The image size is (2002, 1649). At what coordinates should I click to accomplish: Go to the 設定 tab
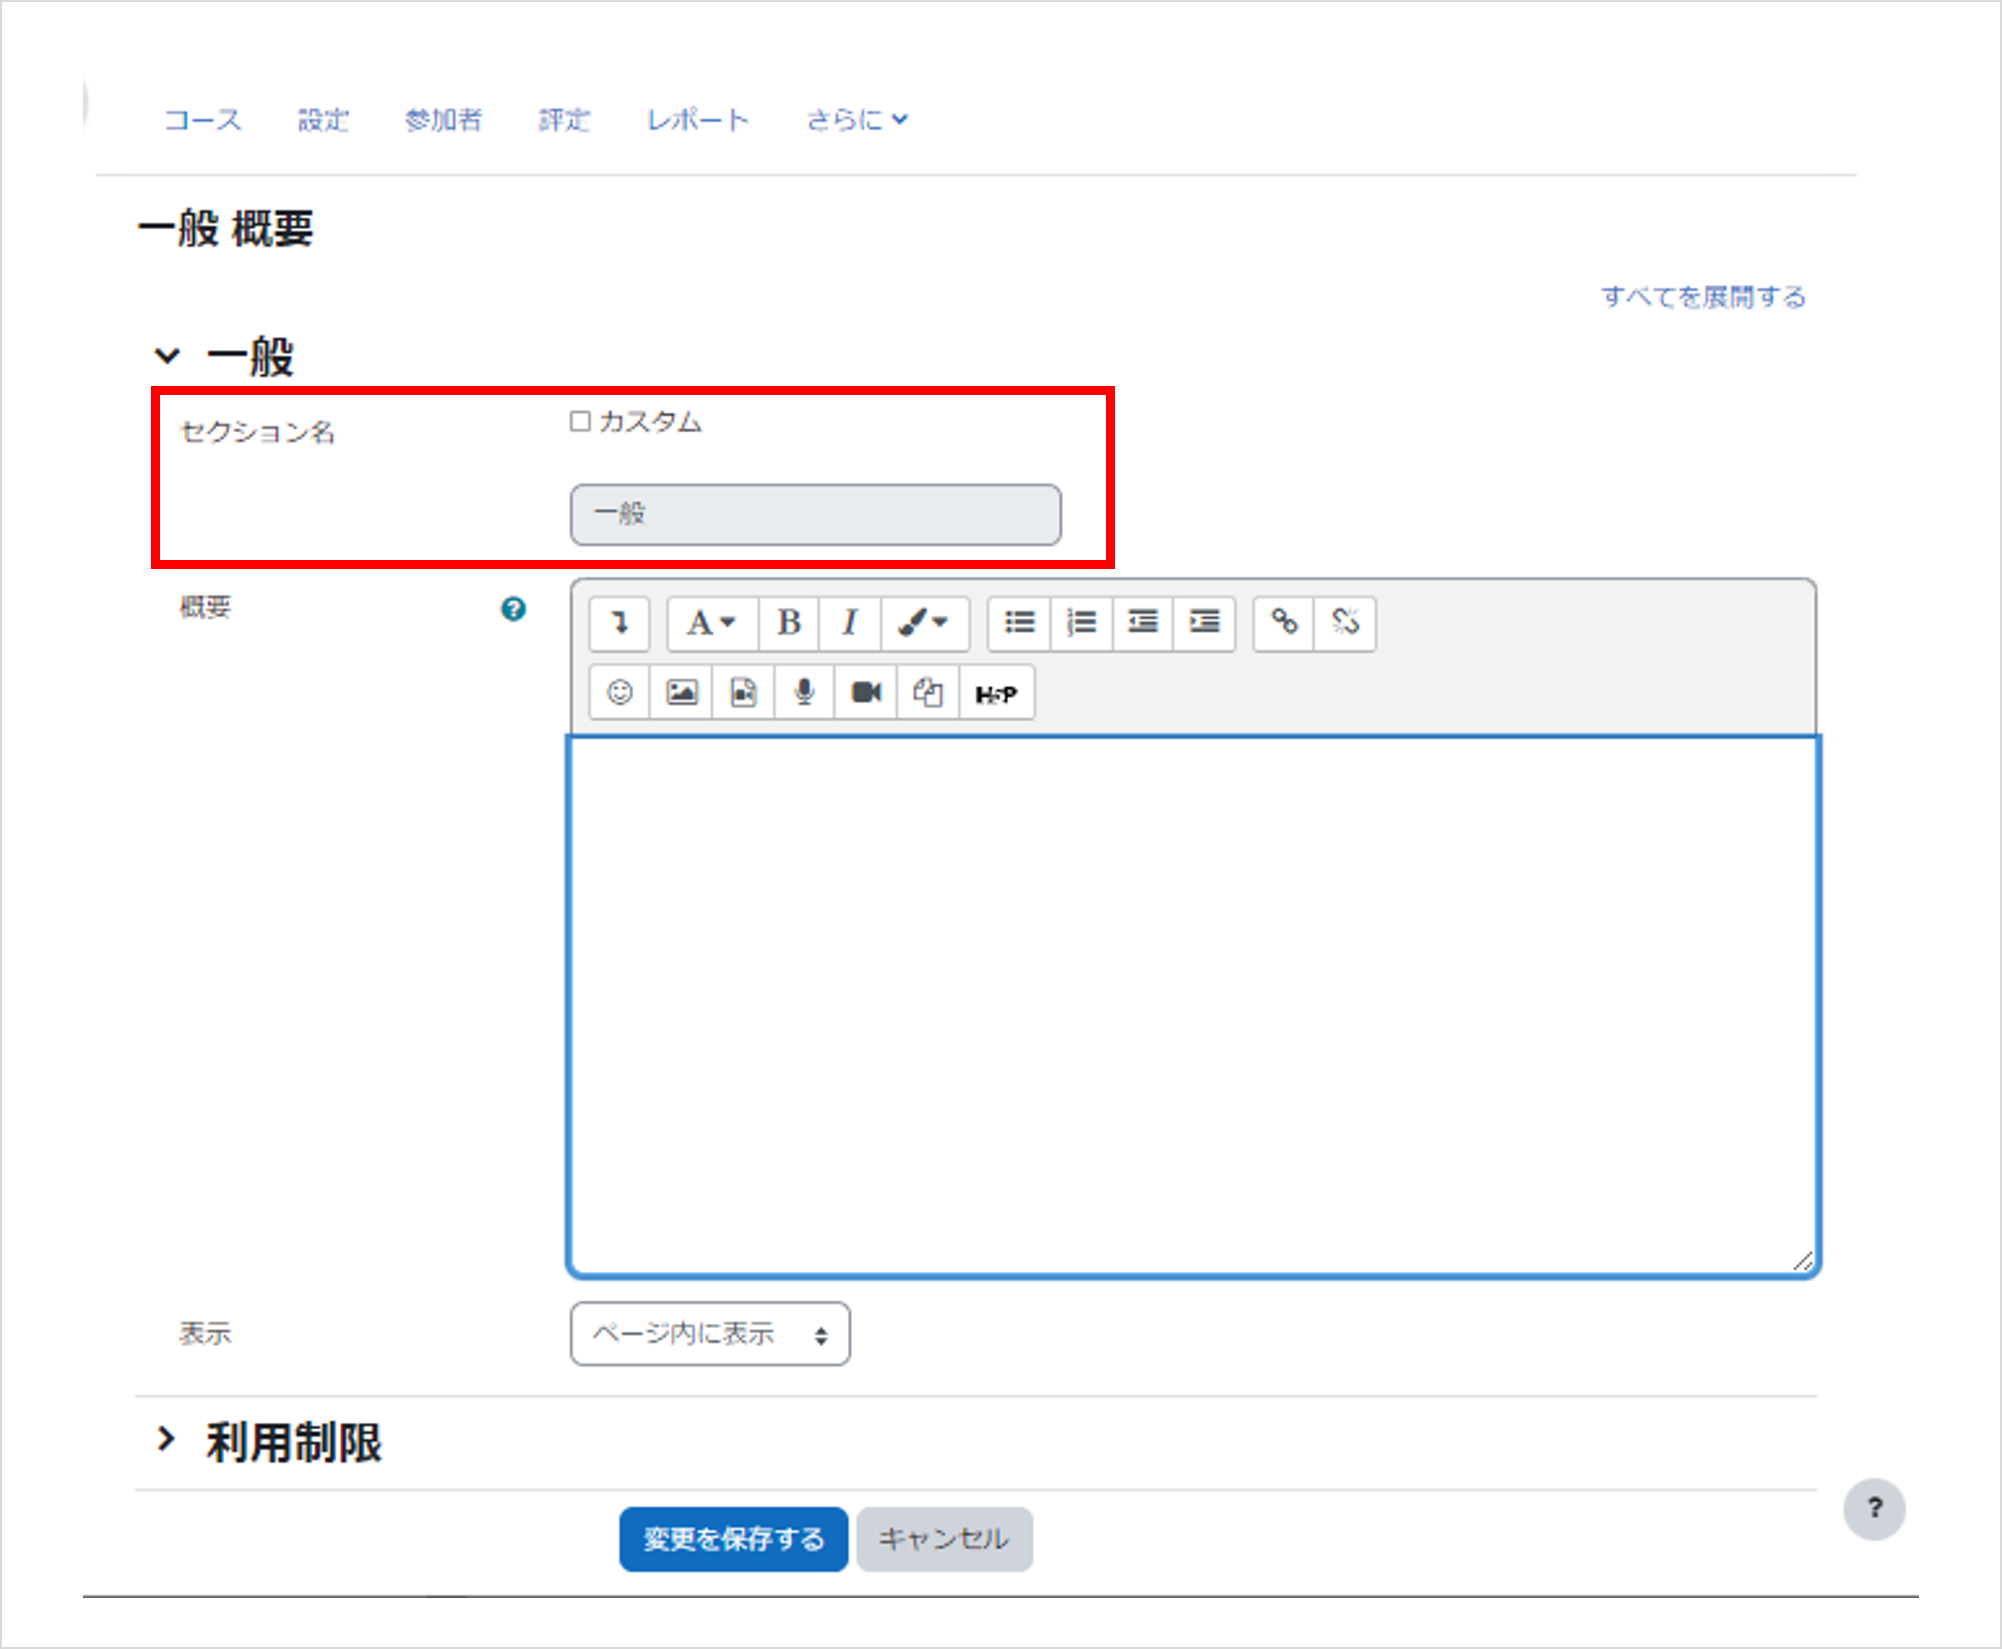click(323, 120)
